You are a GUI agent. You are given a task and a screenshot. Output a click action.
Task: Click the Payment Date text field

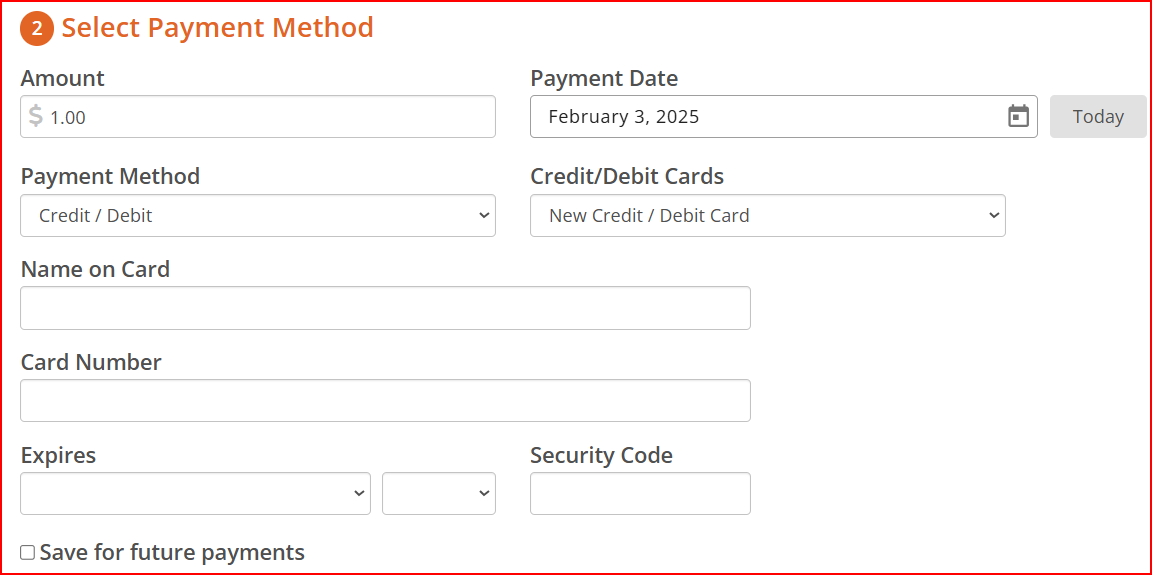click(x=784, y=116)
